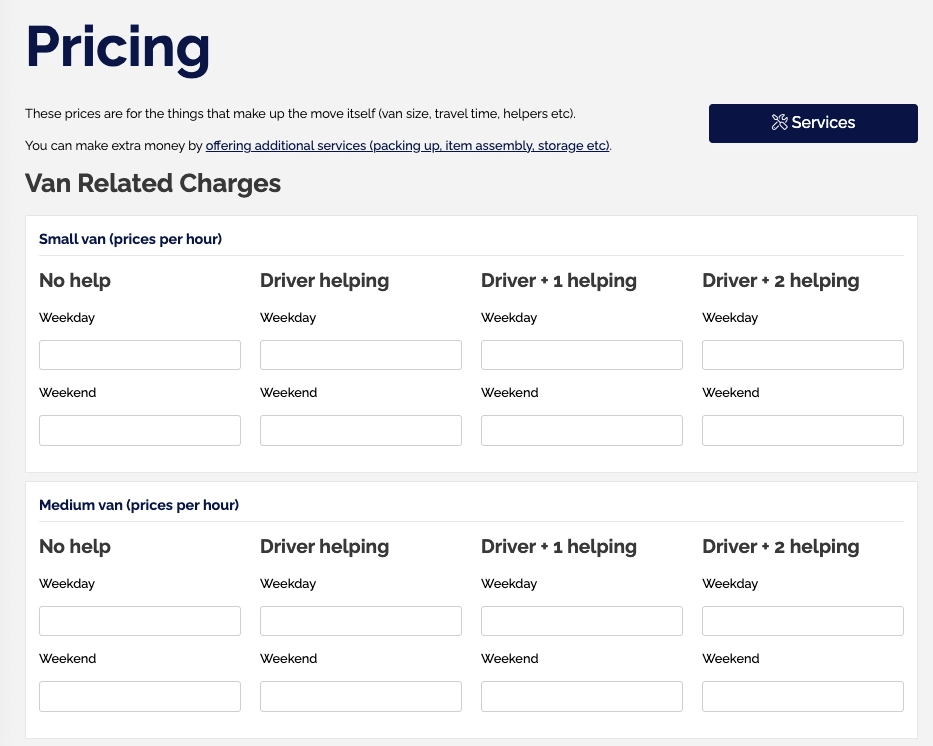Click the Van Related Charges heading
The width and height of the screenshot is (933, 746).
pos(153,183)
